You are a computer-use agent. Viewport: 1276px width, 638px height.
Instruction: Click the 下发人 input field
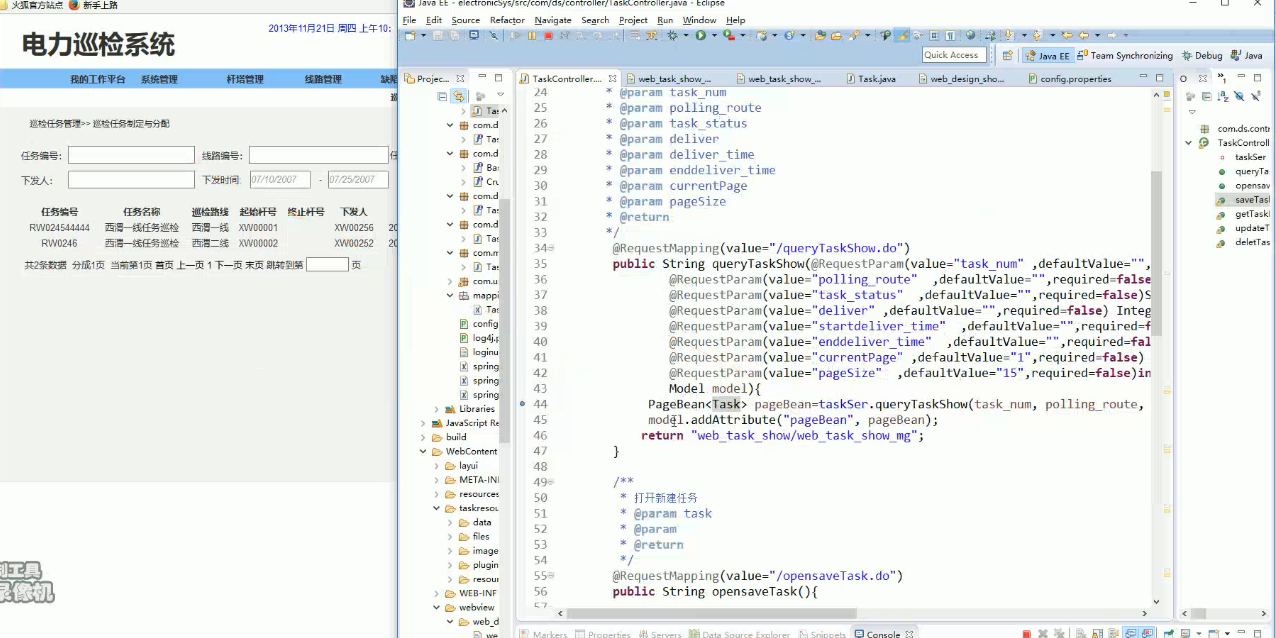[x=131, y=180]
